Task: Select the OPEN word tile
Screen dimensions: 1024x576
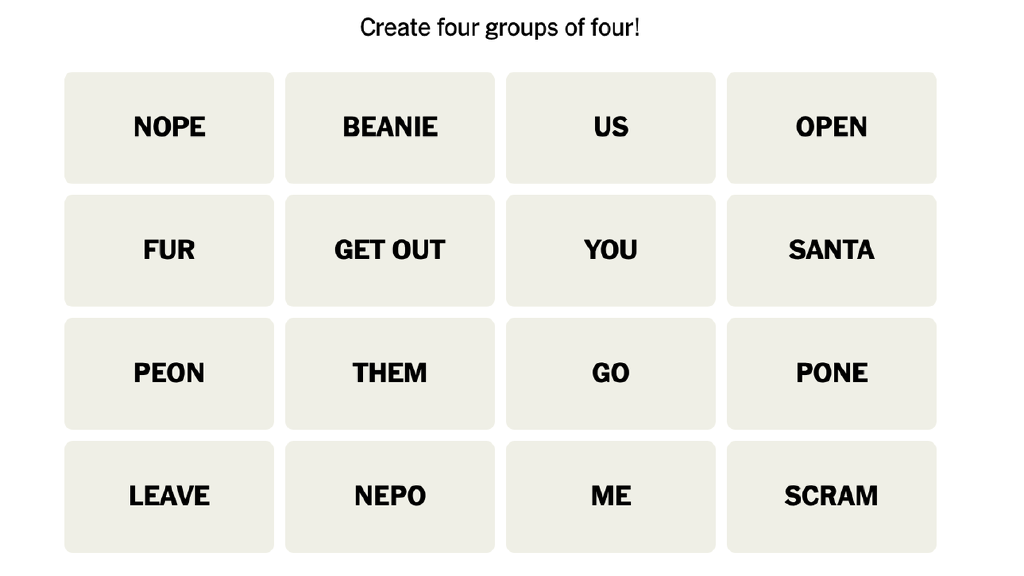Action: [x=831, y=127]
